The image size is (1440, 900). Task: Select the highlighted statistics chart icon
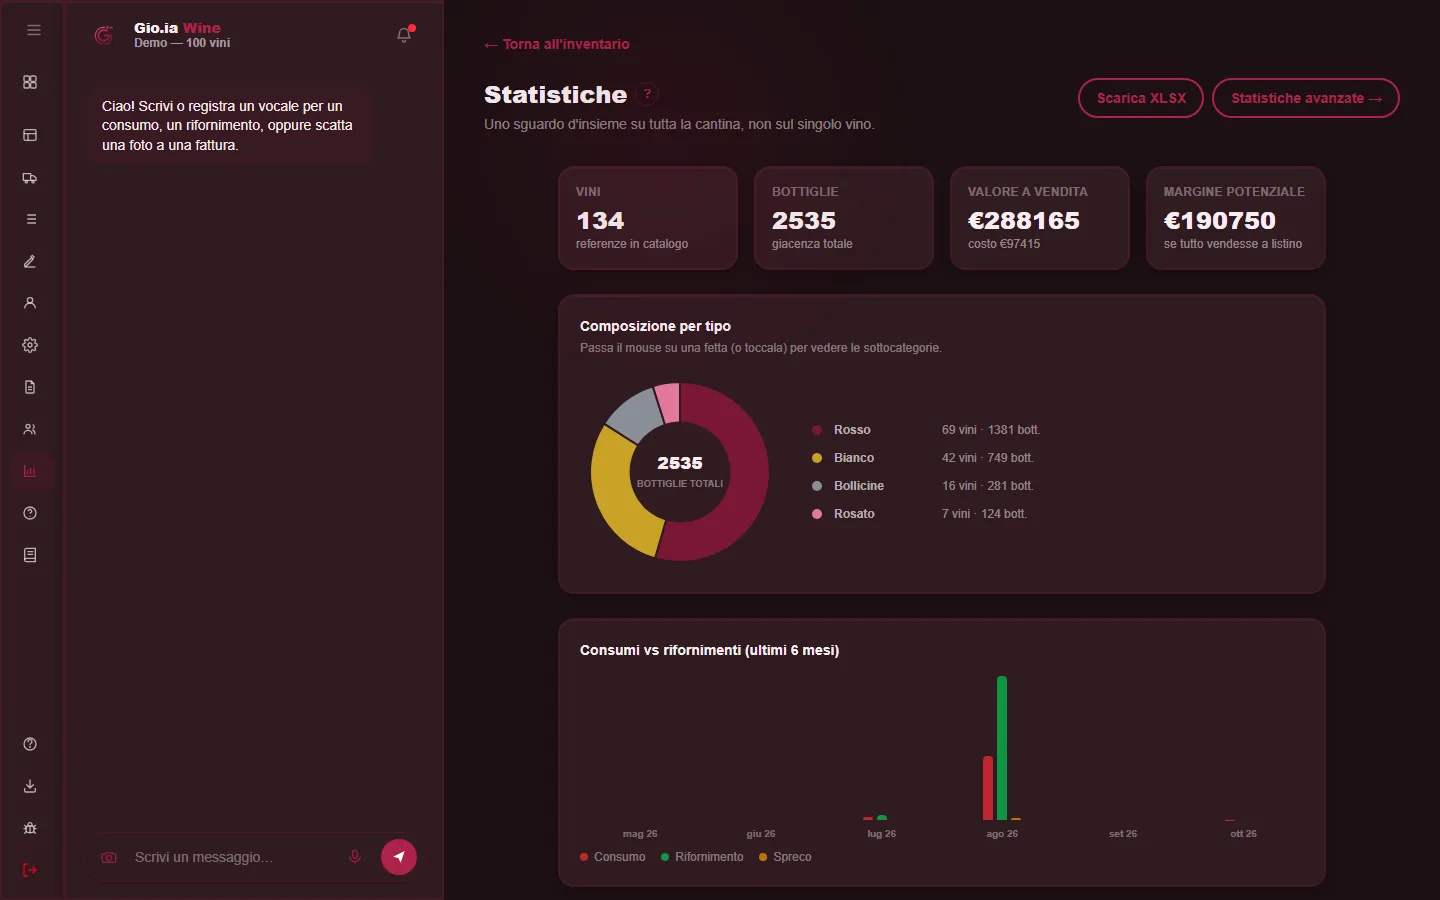(30, 471)
